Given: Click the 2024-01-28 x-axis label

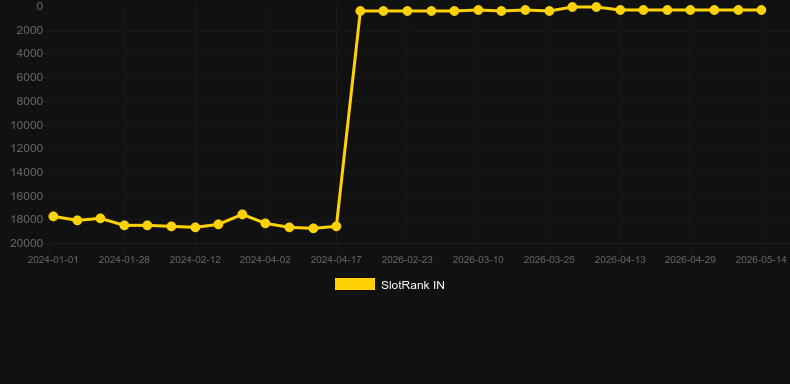Looking at the screenshot, I should pyautogui.click(x=124, y=260).
